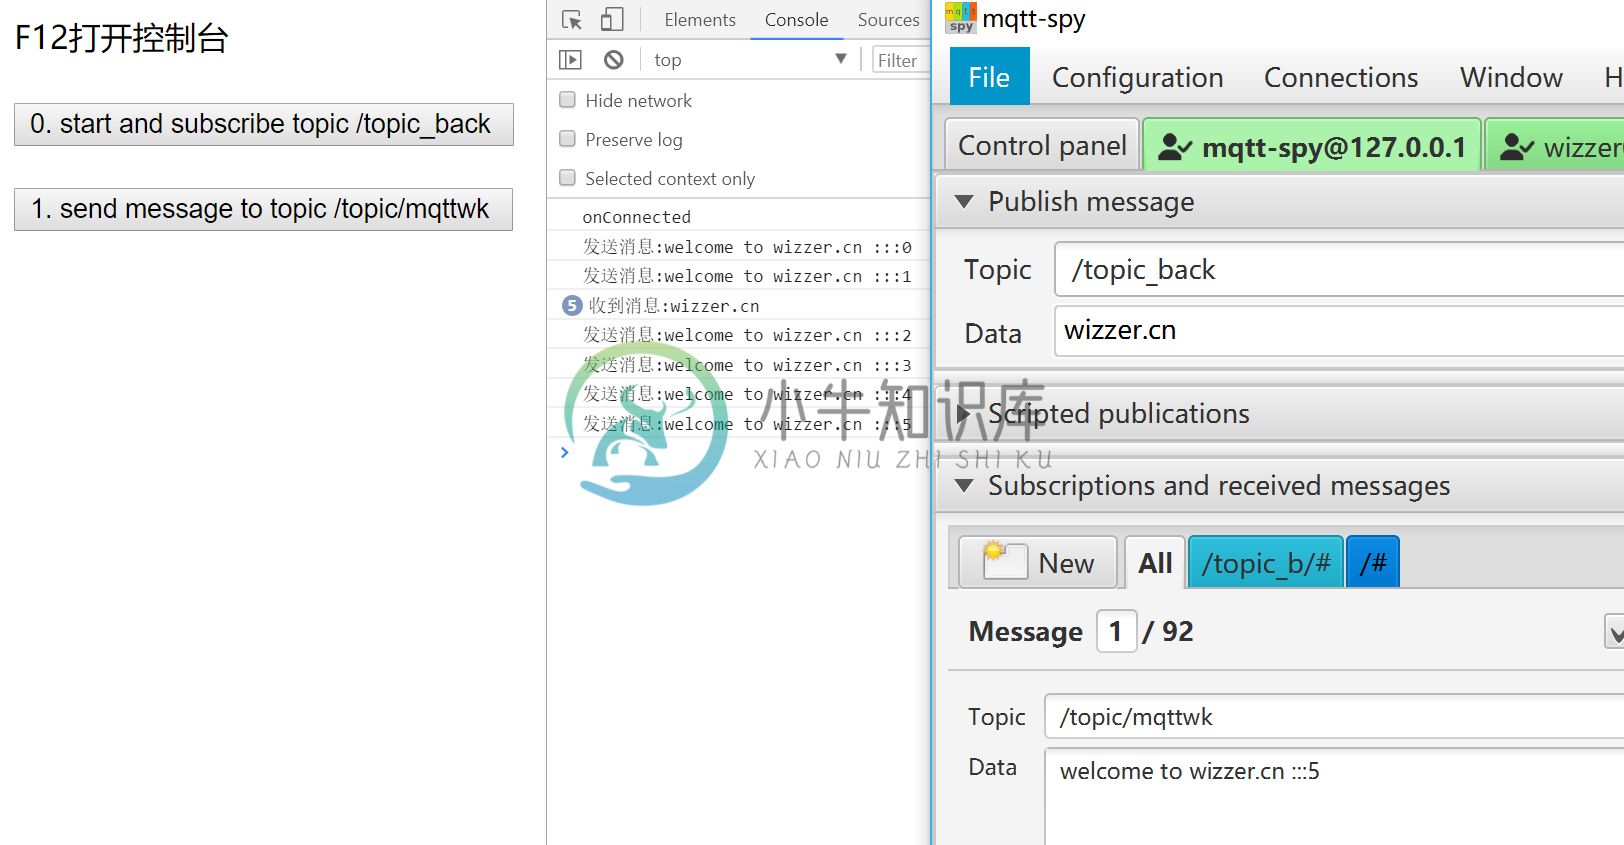Enable the Preserve log checkbox
1624x845 pixels.
(567, 139)
